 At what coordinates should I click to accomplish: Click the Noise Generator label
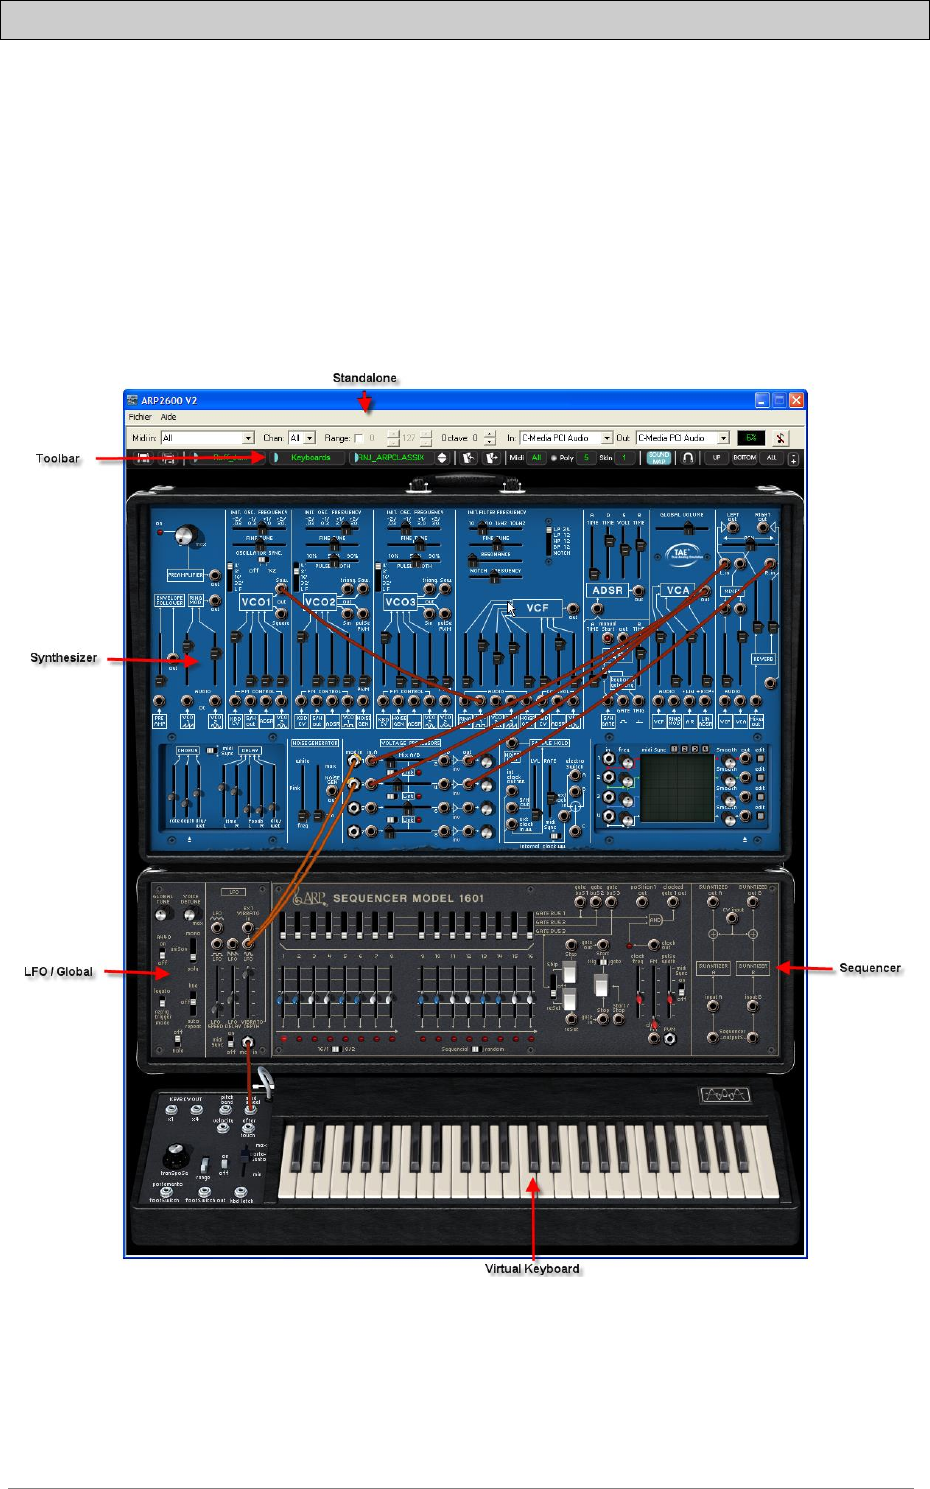pos(316,743)
